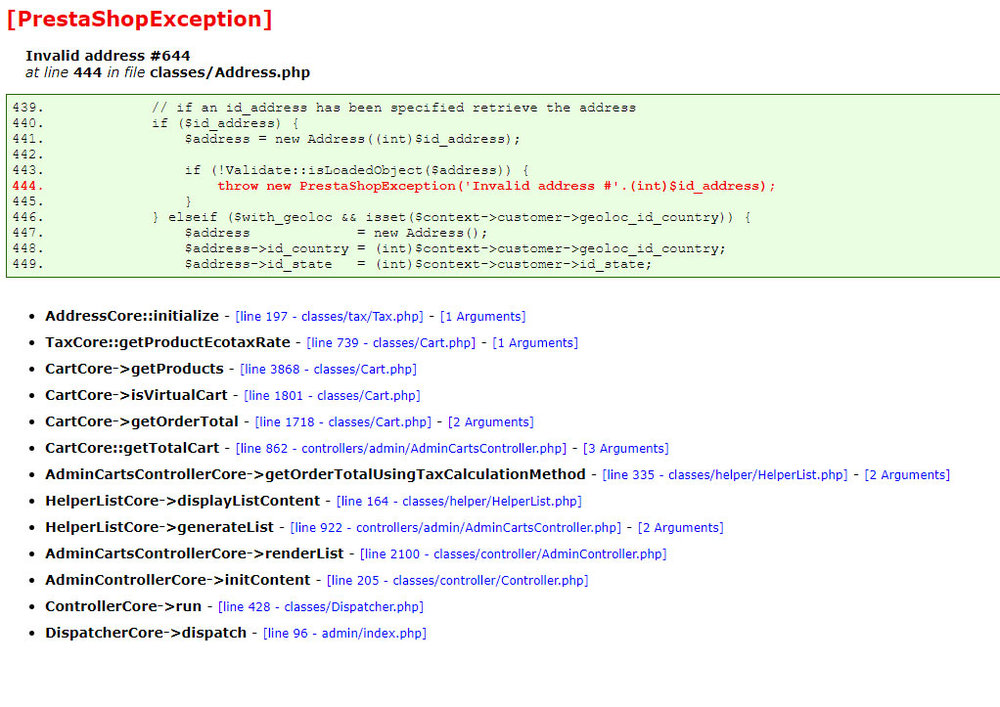Click the Invalid address #644 message
Viewport: 1000px width, 707px height.
pyautogui.click(x=108, y=56)
